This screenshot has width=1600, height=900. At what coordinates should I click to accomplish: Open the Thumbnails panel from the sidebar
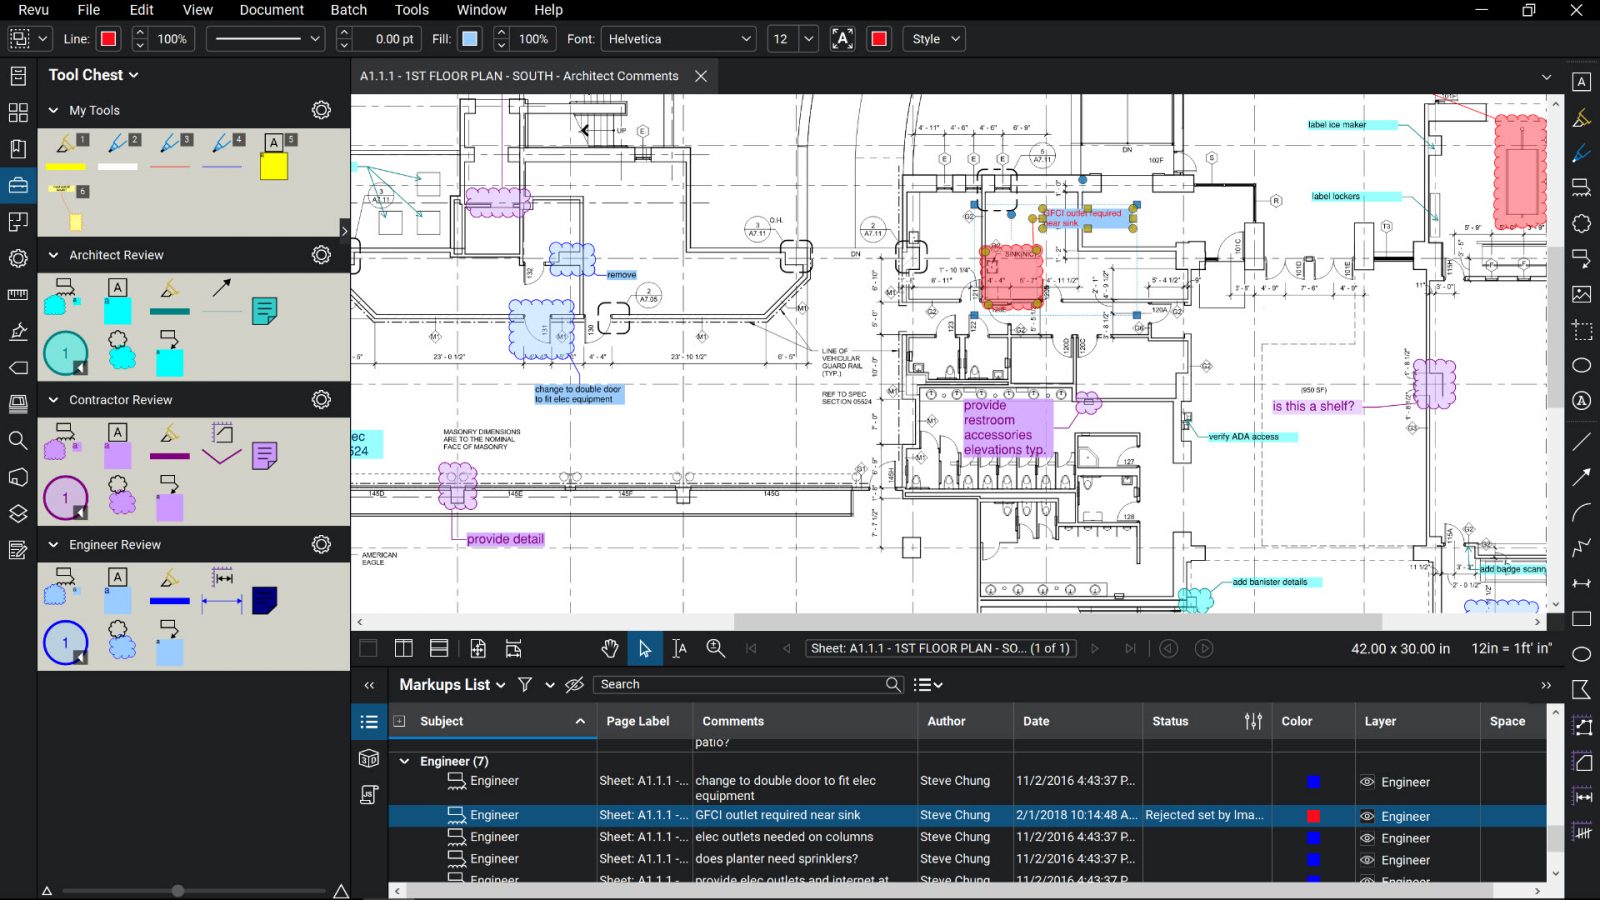point(18,112)
